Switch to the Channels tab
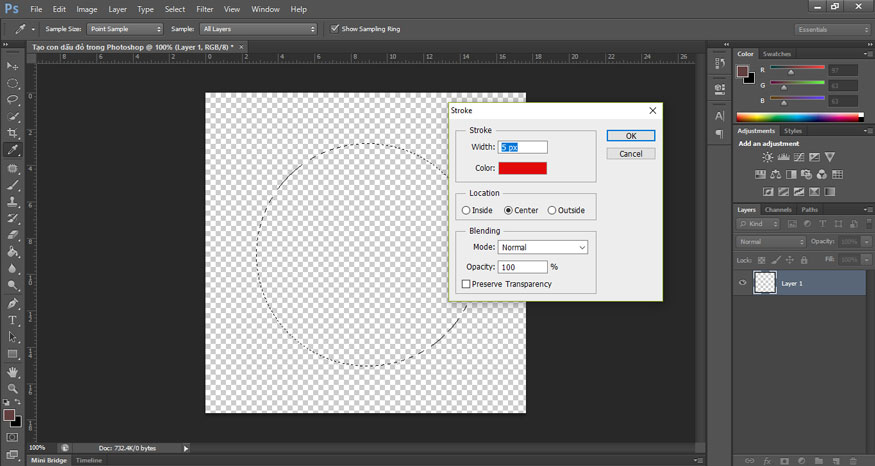This screenshot has height=466, width=875. 778,210
